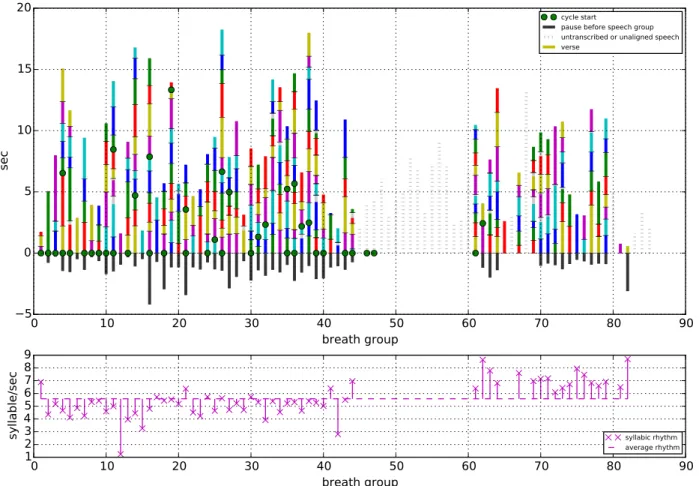Click the black pause line sample in legend
Image resolution: width=699 pixels, height=486 pixels.
(549, 27)
